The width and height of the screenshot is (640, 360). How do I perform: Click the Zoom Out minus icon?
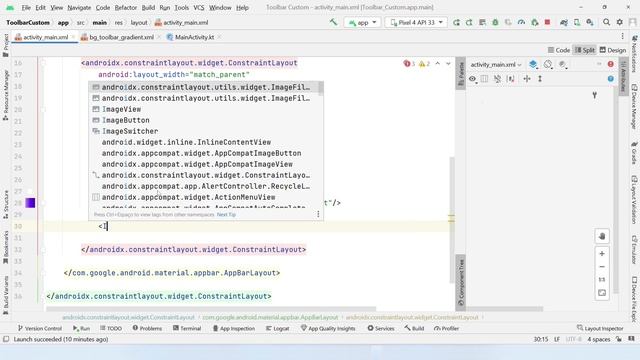click(602, 267)
